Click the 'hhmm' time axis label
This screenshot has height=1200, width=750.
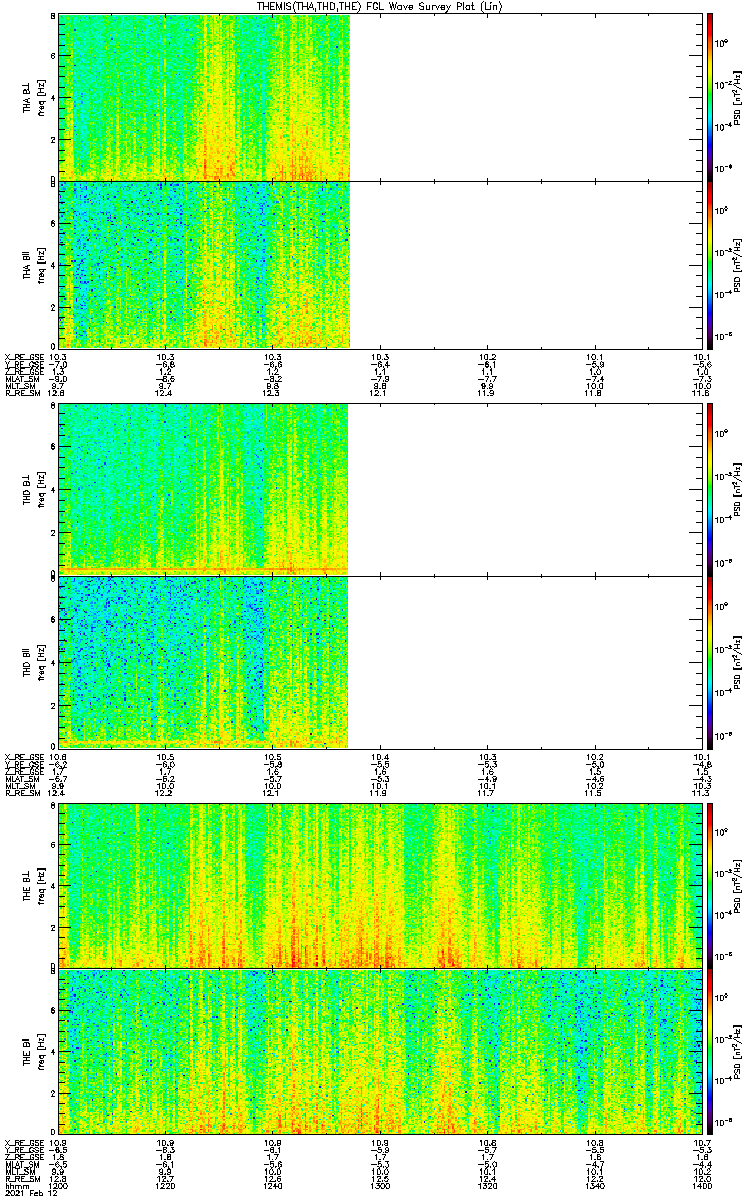pos(15,1184)
